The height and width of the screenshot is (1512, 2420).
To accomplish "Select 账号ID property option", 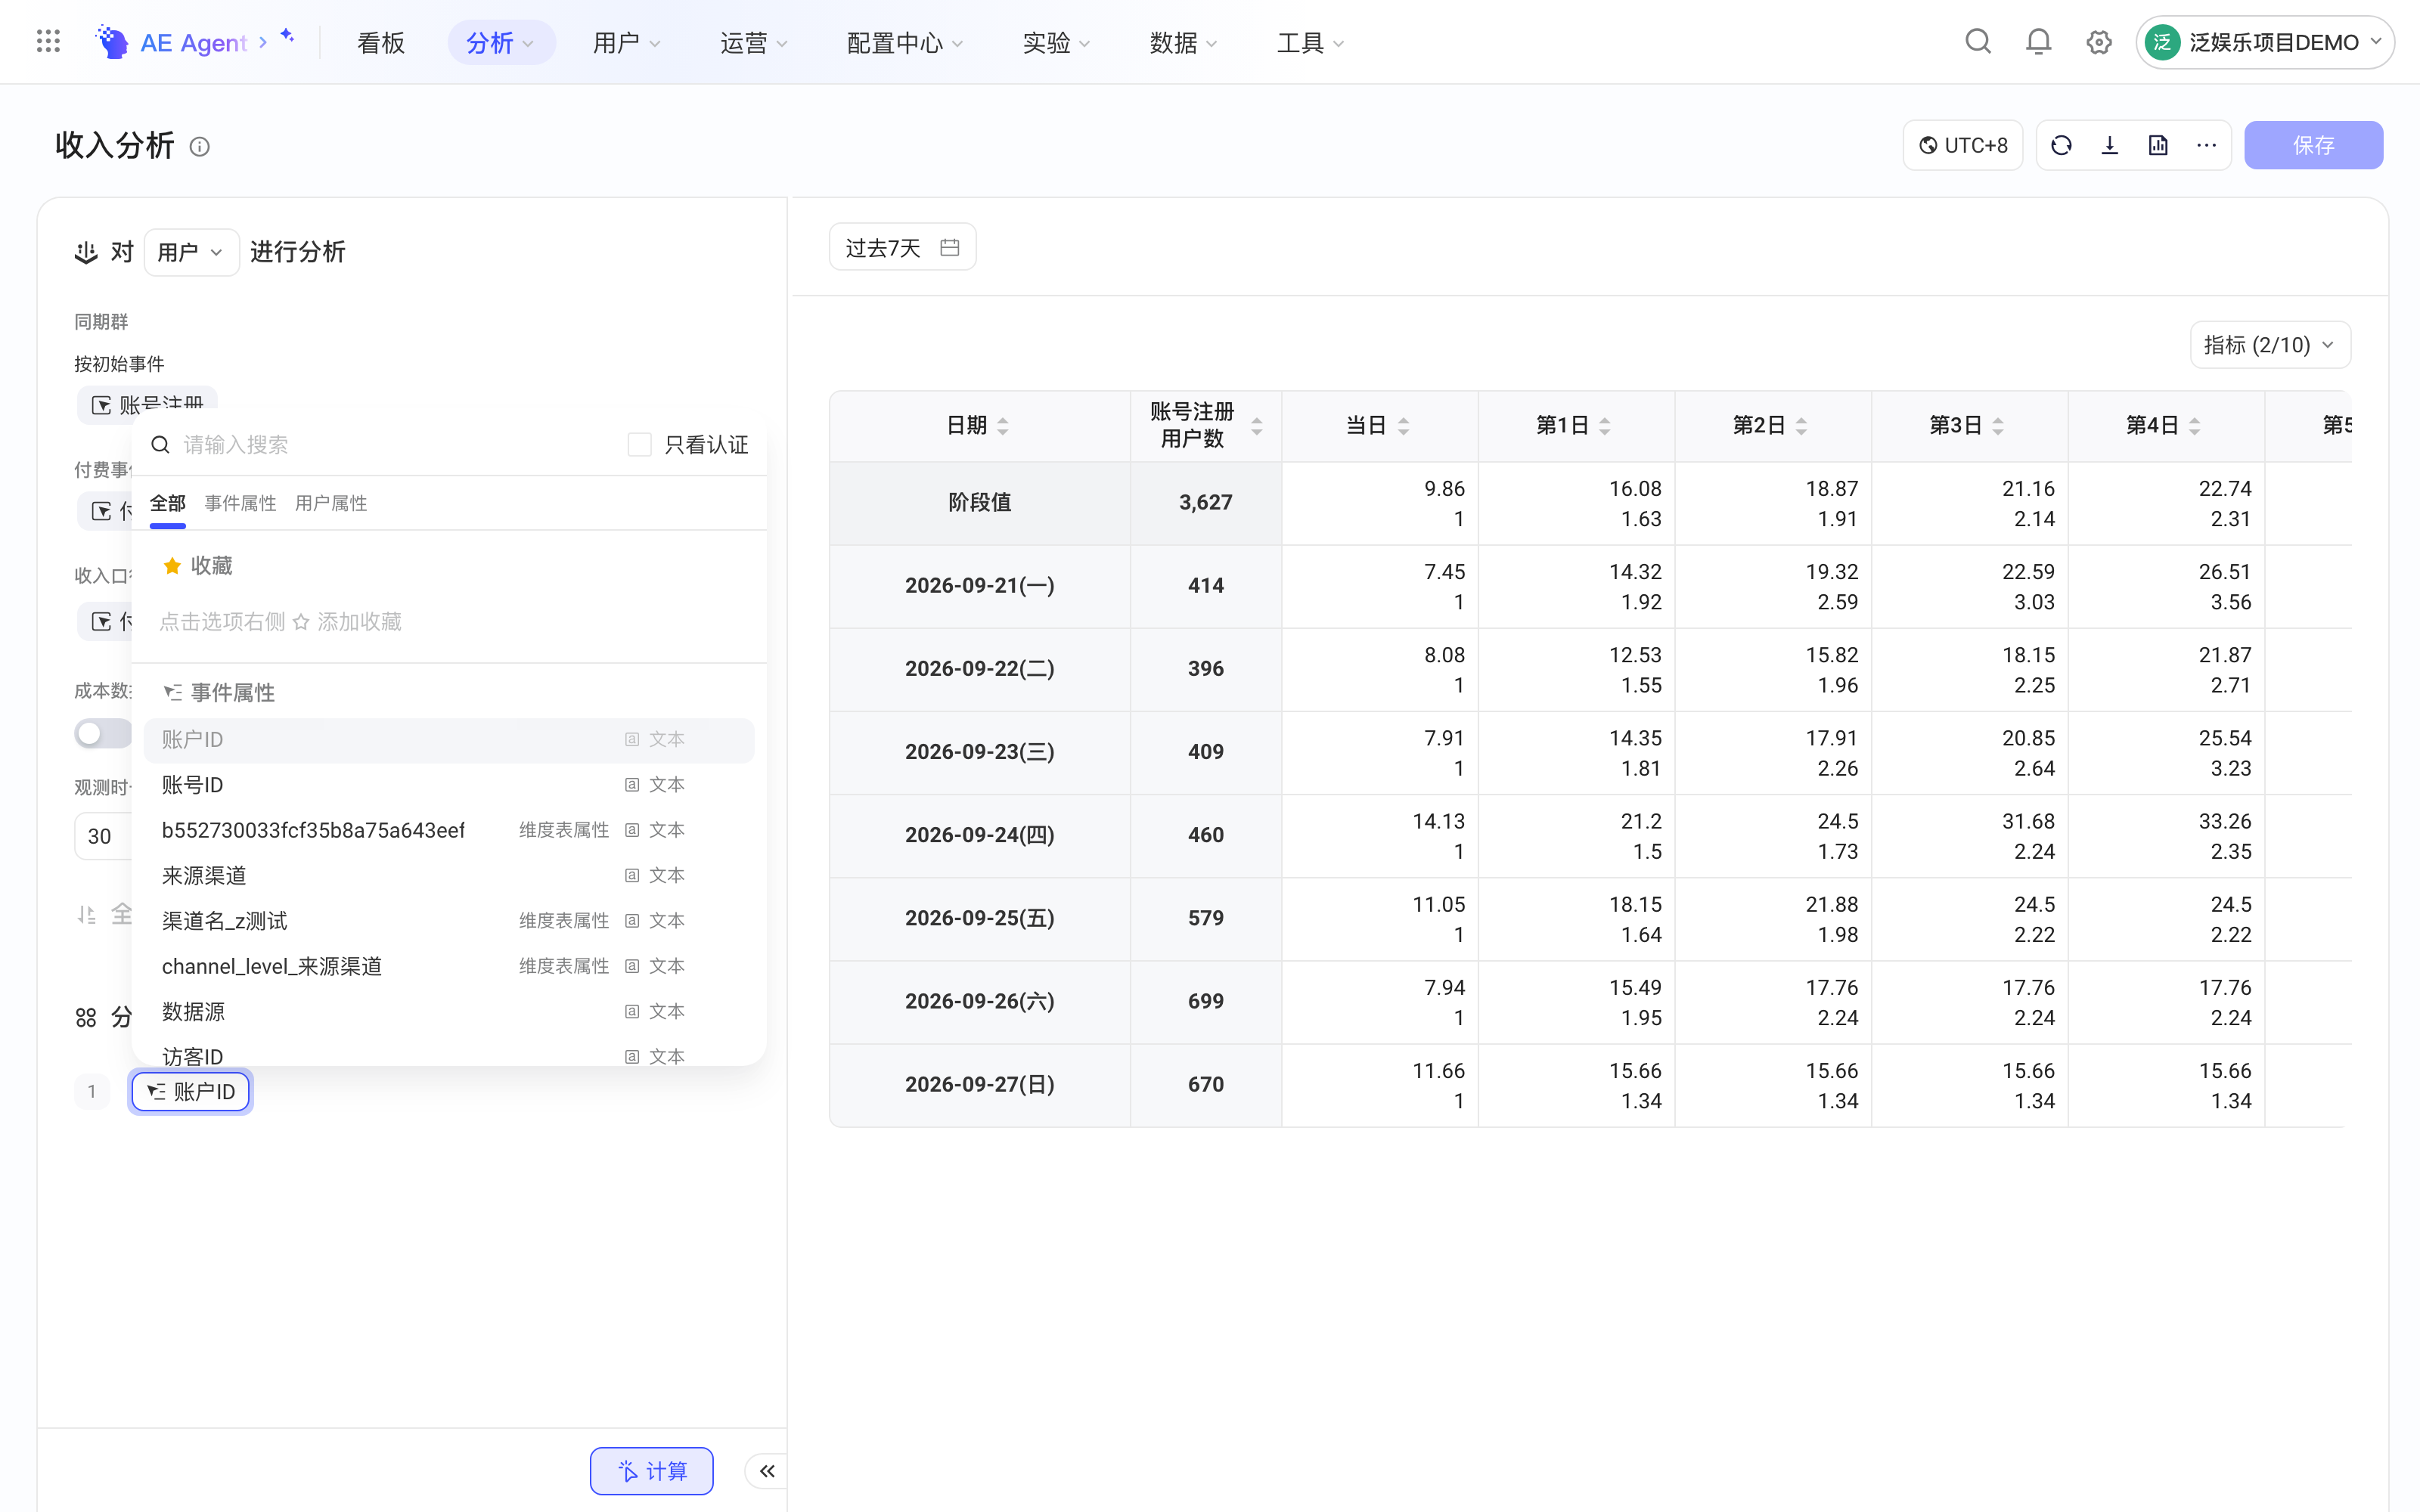I will [x=449, y=785].
